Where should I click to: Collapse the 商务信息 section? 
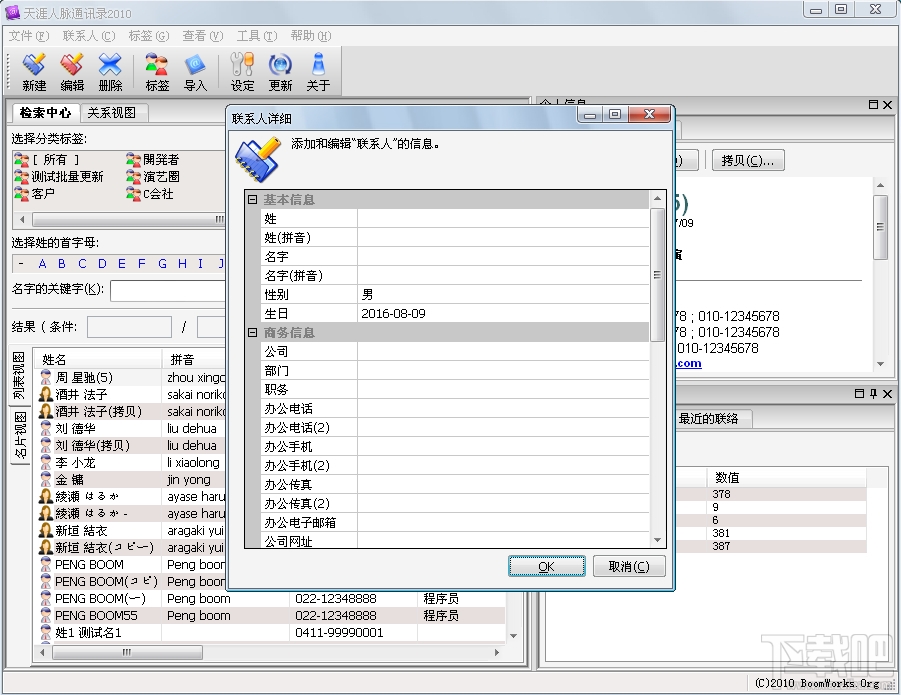tap(252, 333)
